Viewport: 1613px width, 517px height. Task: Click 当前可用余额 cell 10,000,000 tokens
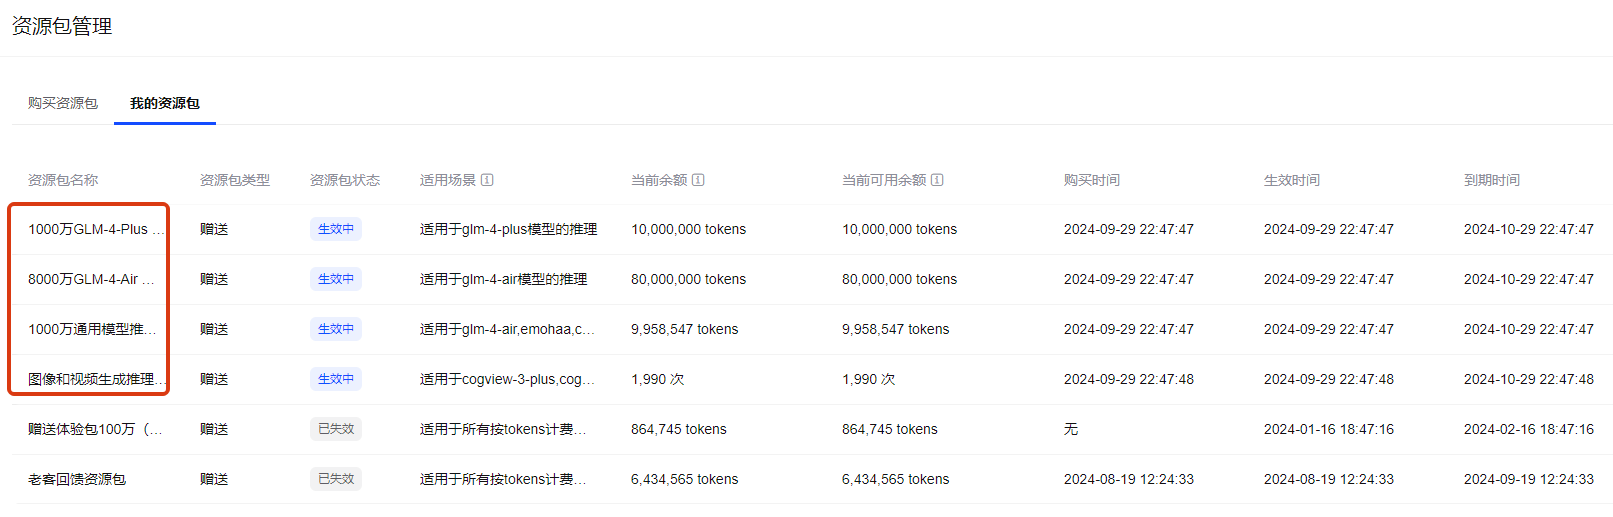[899, 229]
